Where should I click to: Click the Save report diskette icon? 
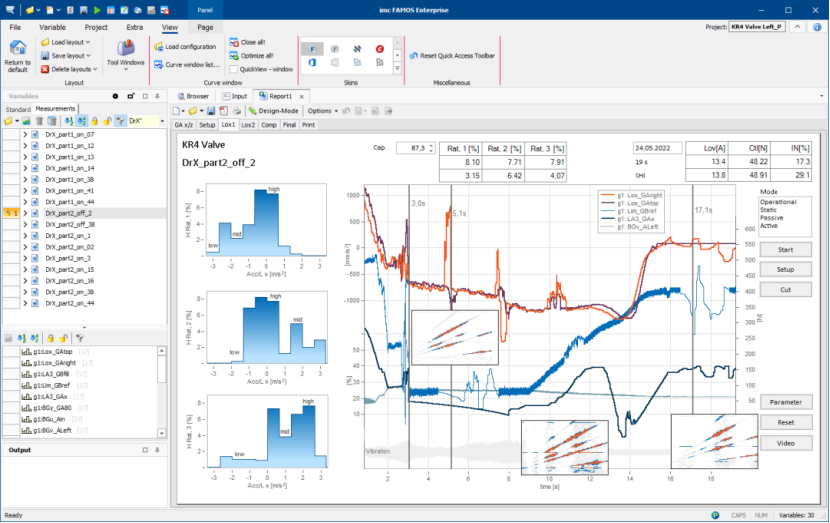tap(211, 111)
